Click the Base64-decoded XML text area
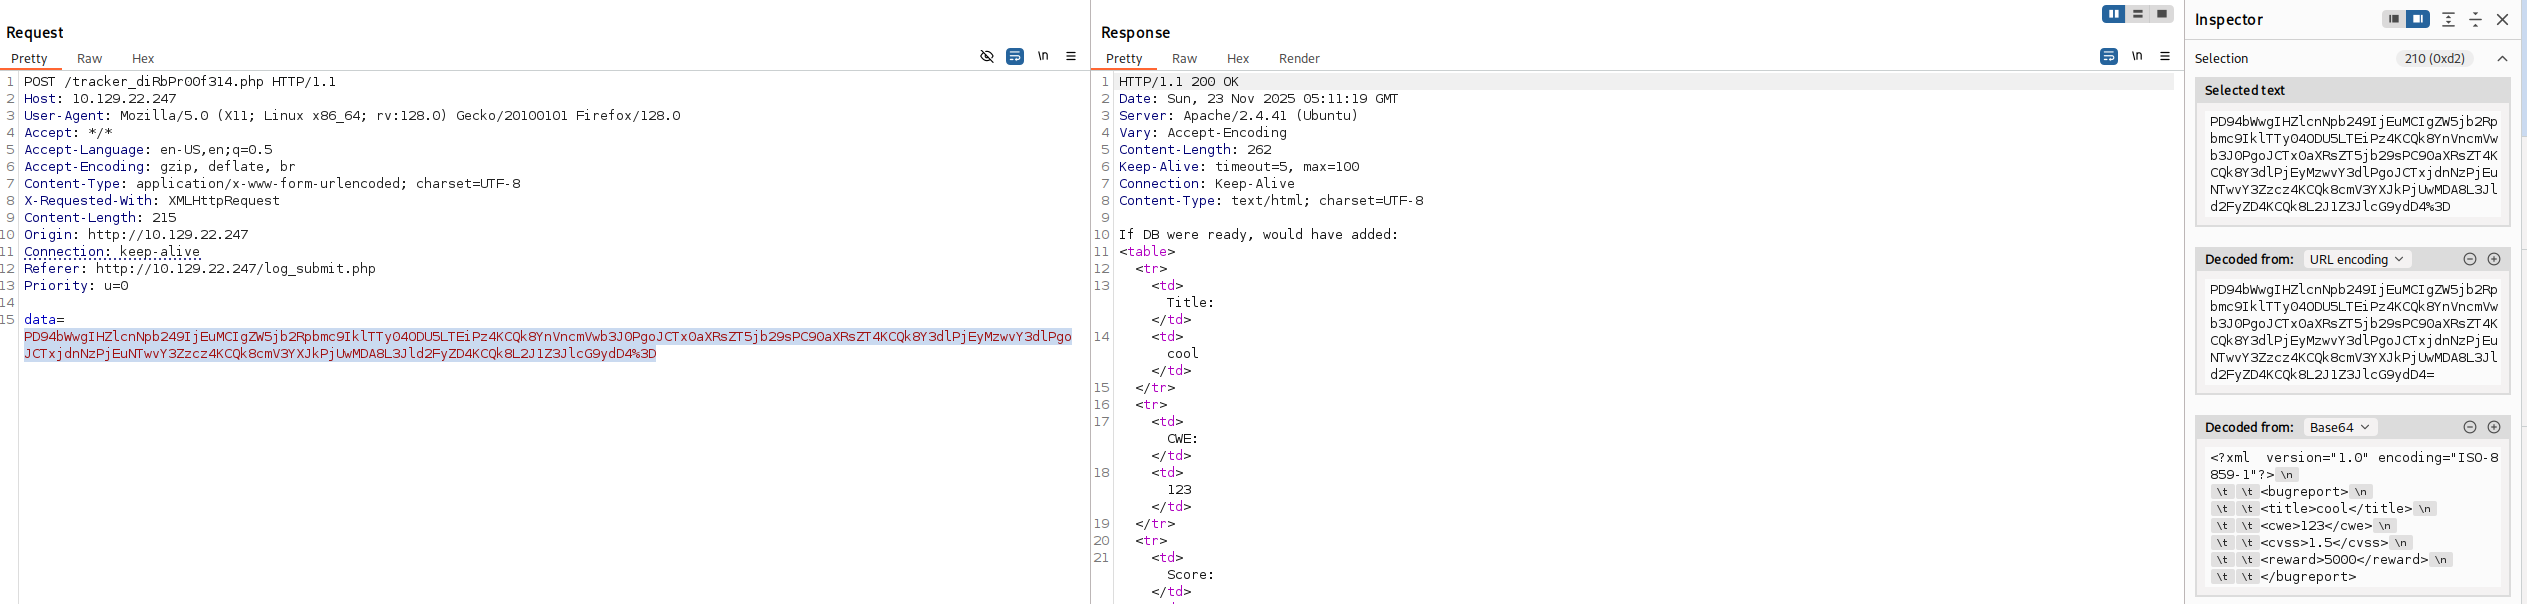Screen dimensions: 2527x604 (2352, 517)
